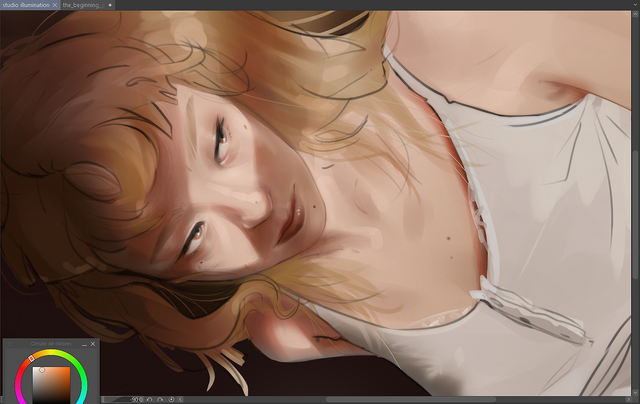Close the color circle panel

[93, 344]
